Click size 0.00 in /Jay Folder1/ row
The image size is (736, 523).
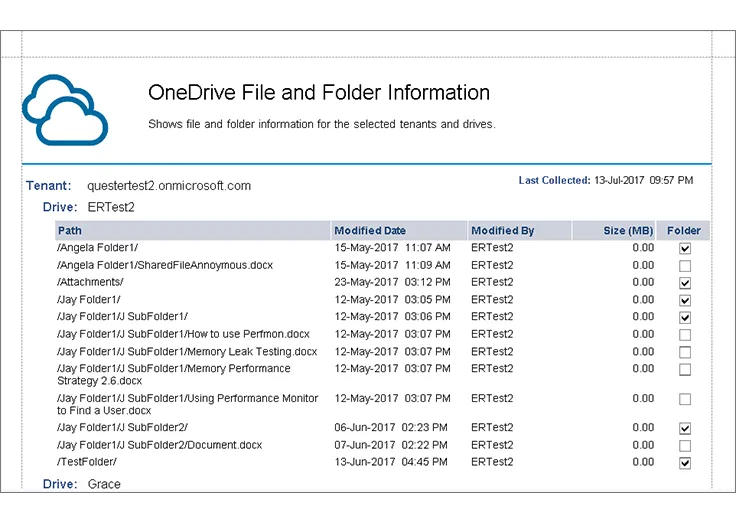click(x=643, y=299)
